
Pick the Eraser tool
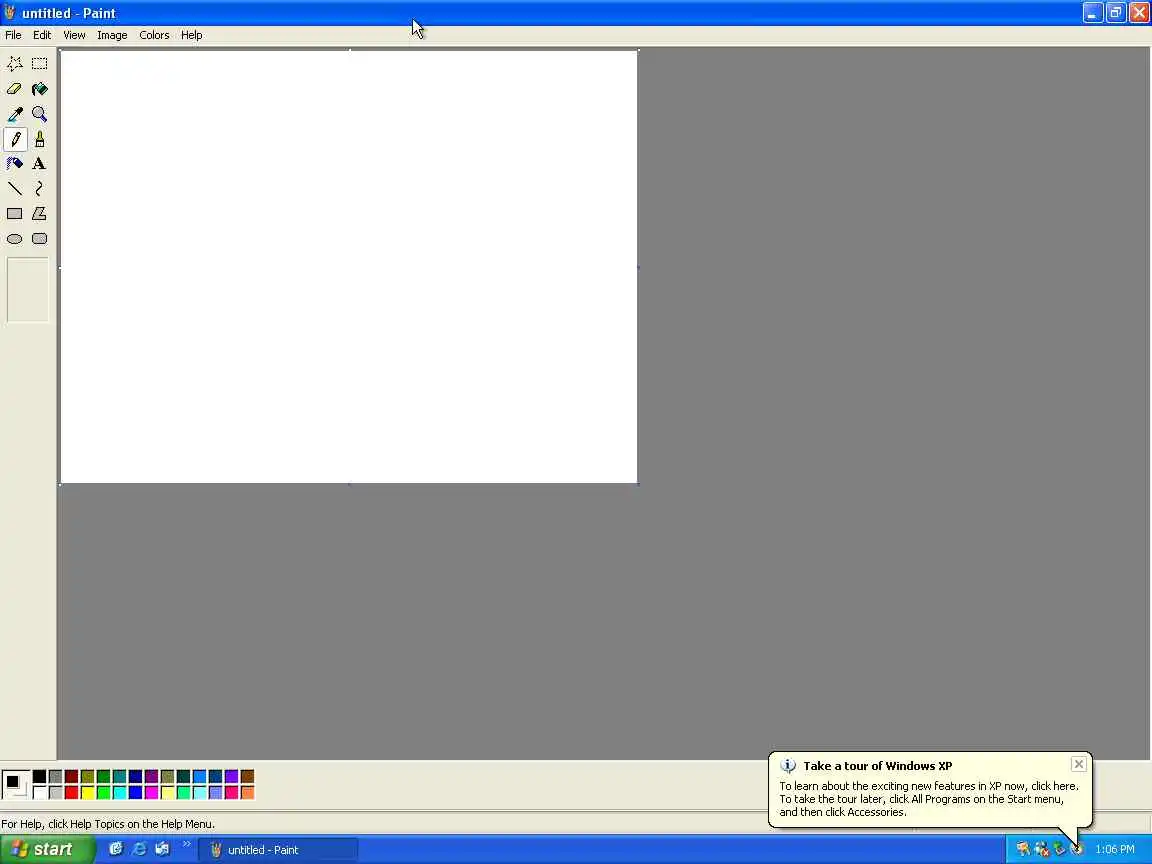15,89
